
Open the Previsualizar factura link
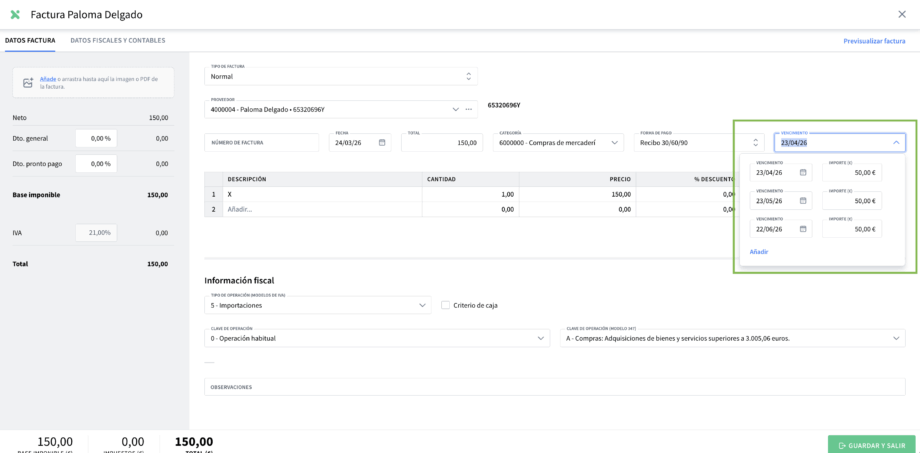point(874,41)
